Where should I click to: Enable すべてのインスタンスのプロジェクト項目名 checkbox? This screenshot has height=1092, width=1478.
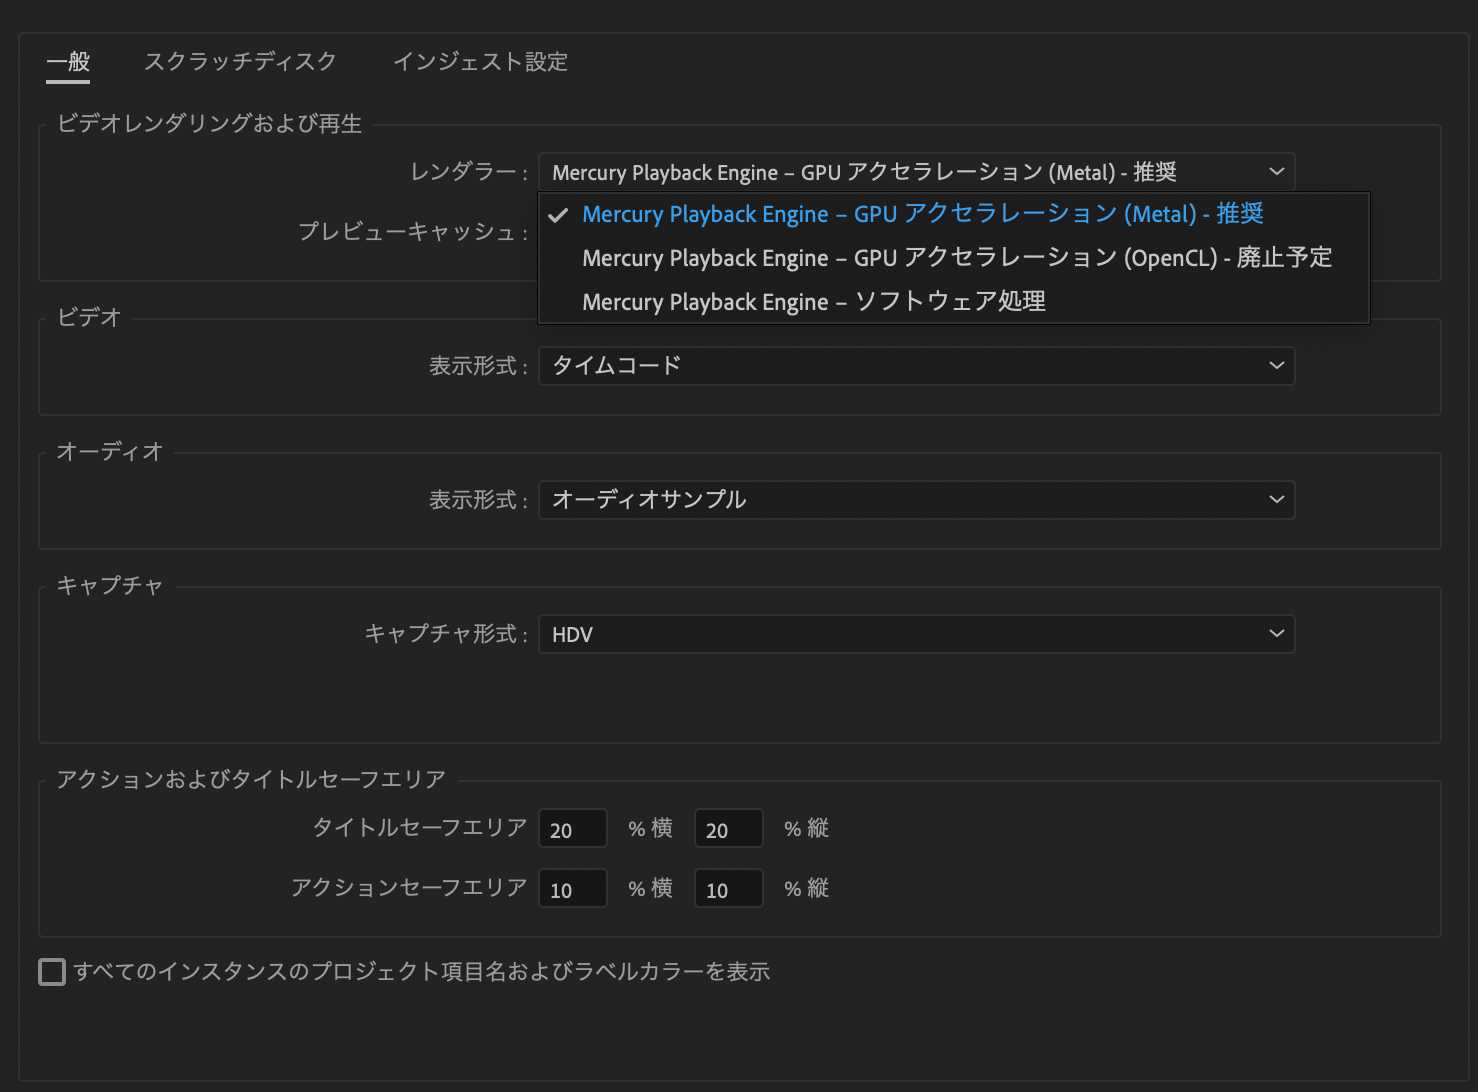52,972
